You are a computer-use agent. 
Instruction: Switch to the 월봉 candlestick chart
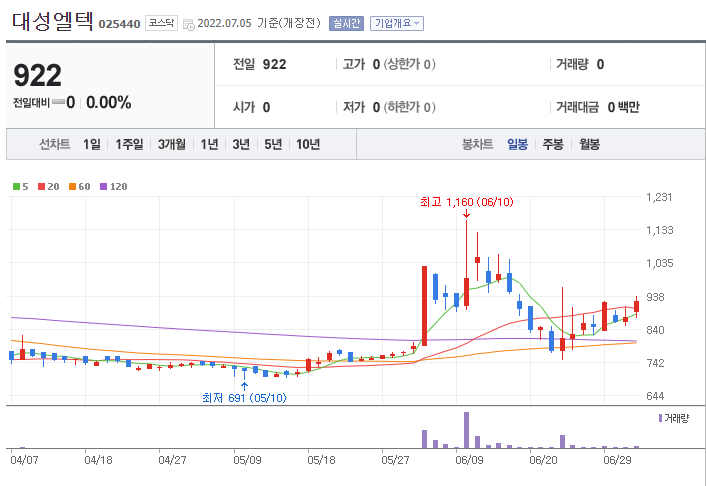pyautogui.click(x=589, y=144)
